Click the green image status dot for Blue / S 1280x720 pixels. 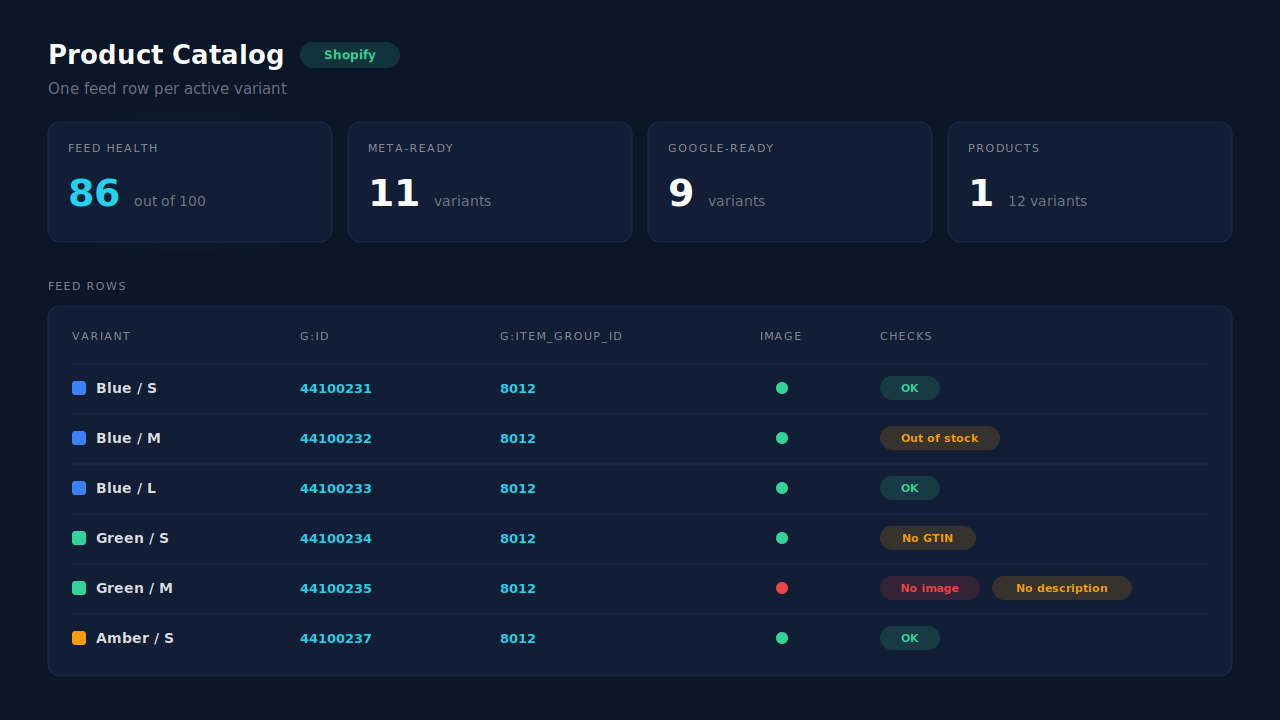[x=782, y=388]
